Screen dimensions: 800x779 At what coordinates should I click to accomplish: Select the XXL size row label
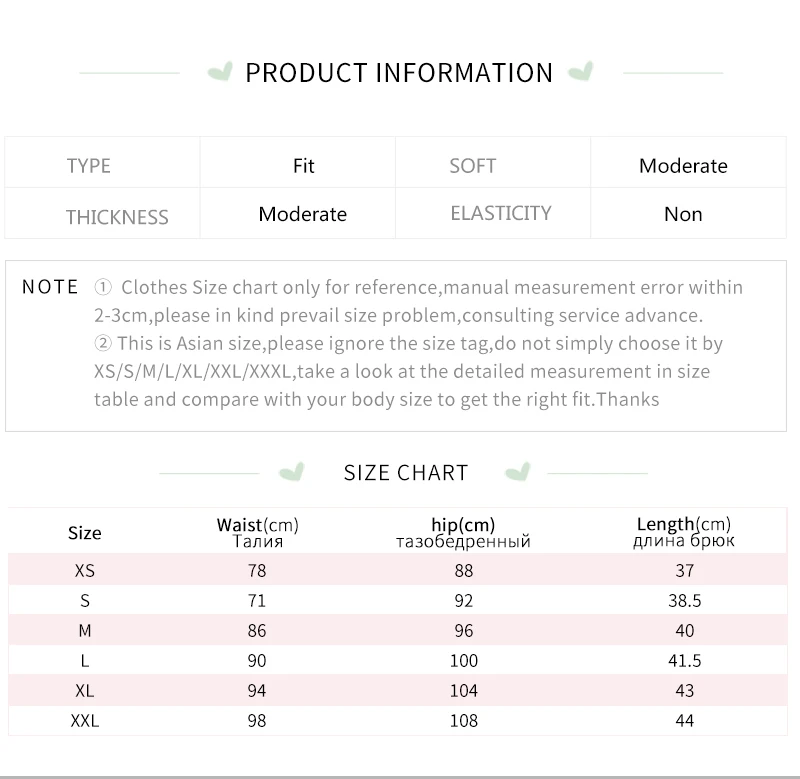[85, 720]
